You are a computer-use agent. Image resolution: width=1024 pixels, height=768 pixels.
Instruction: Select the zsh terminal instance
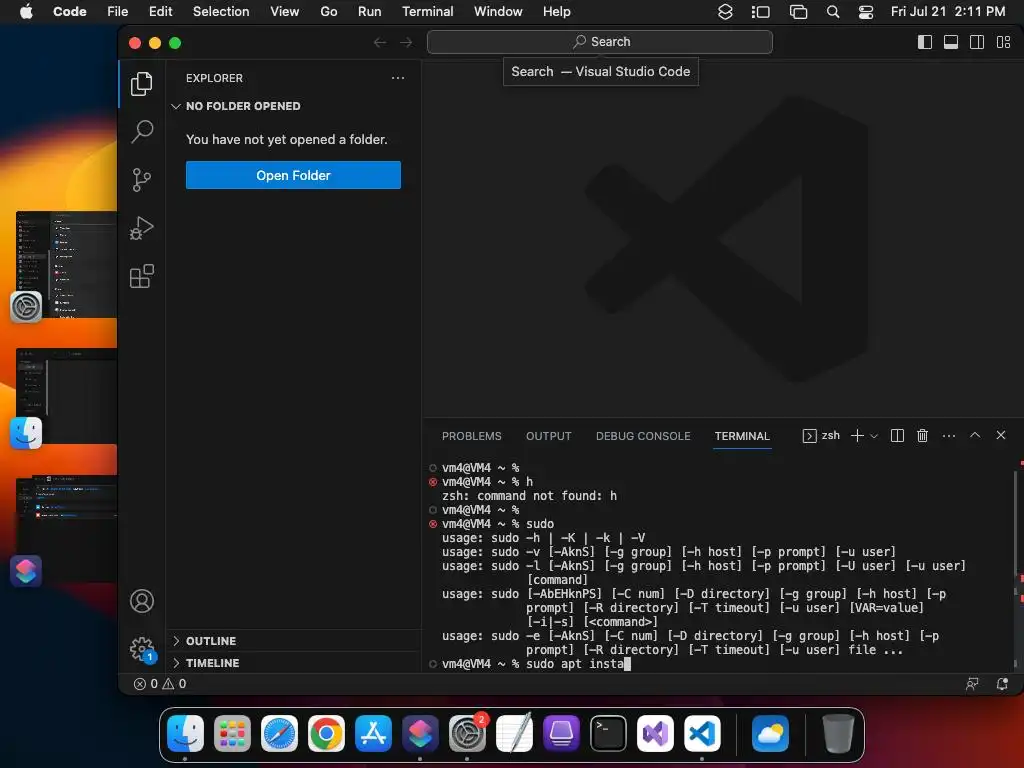click(821, 436)
